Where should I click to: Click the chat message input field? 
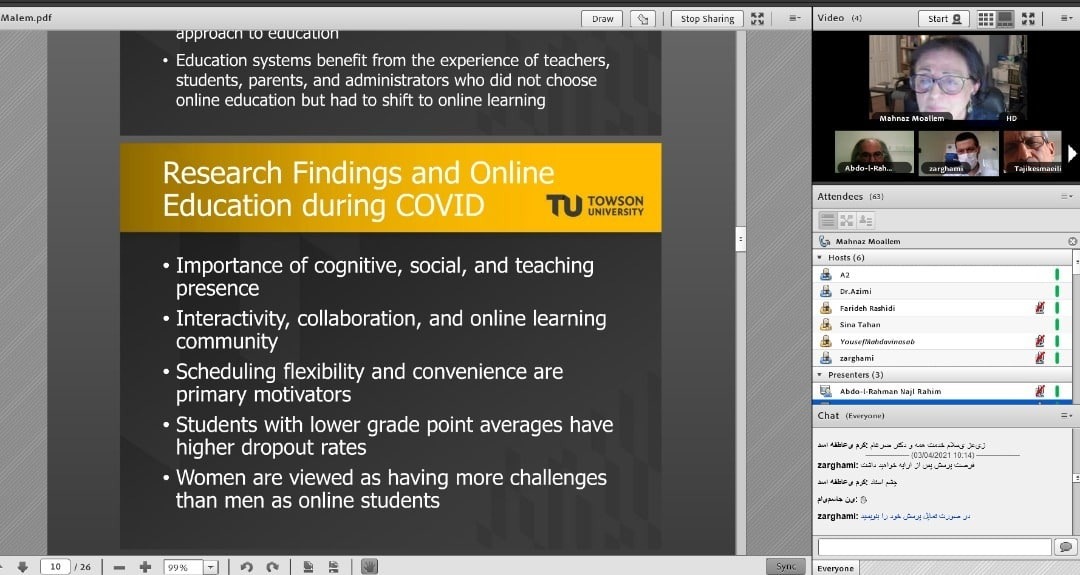(934, 547)
